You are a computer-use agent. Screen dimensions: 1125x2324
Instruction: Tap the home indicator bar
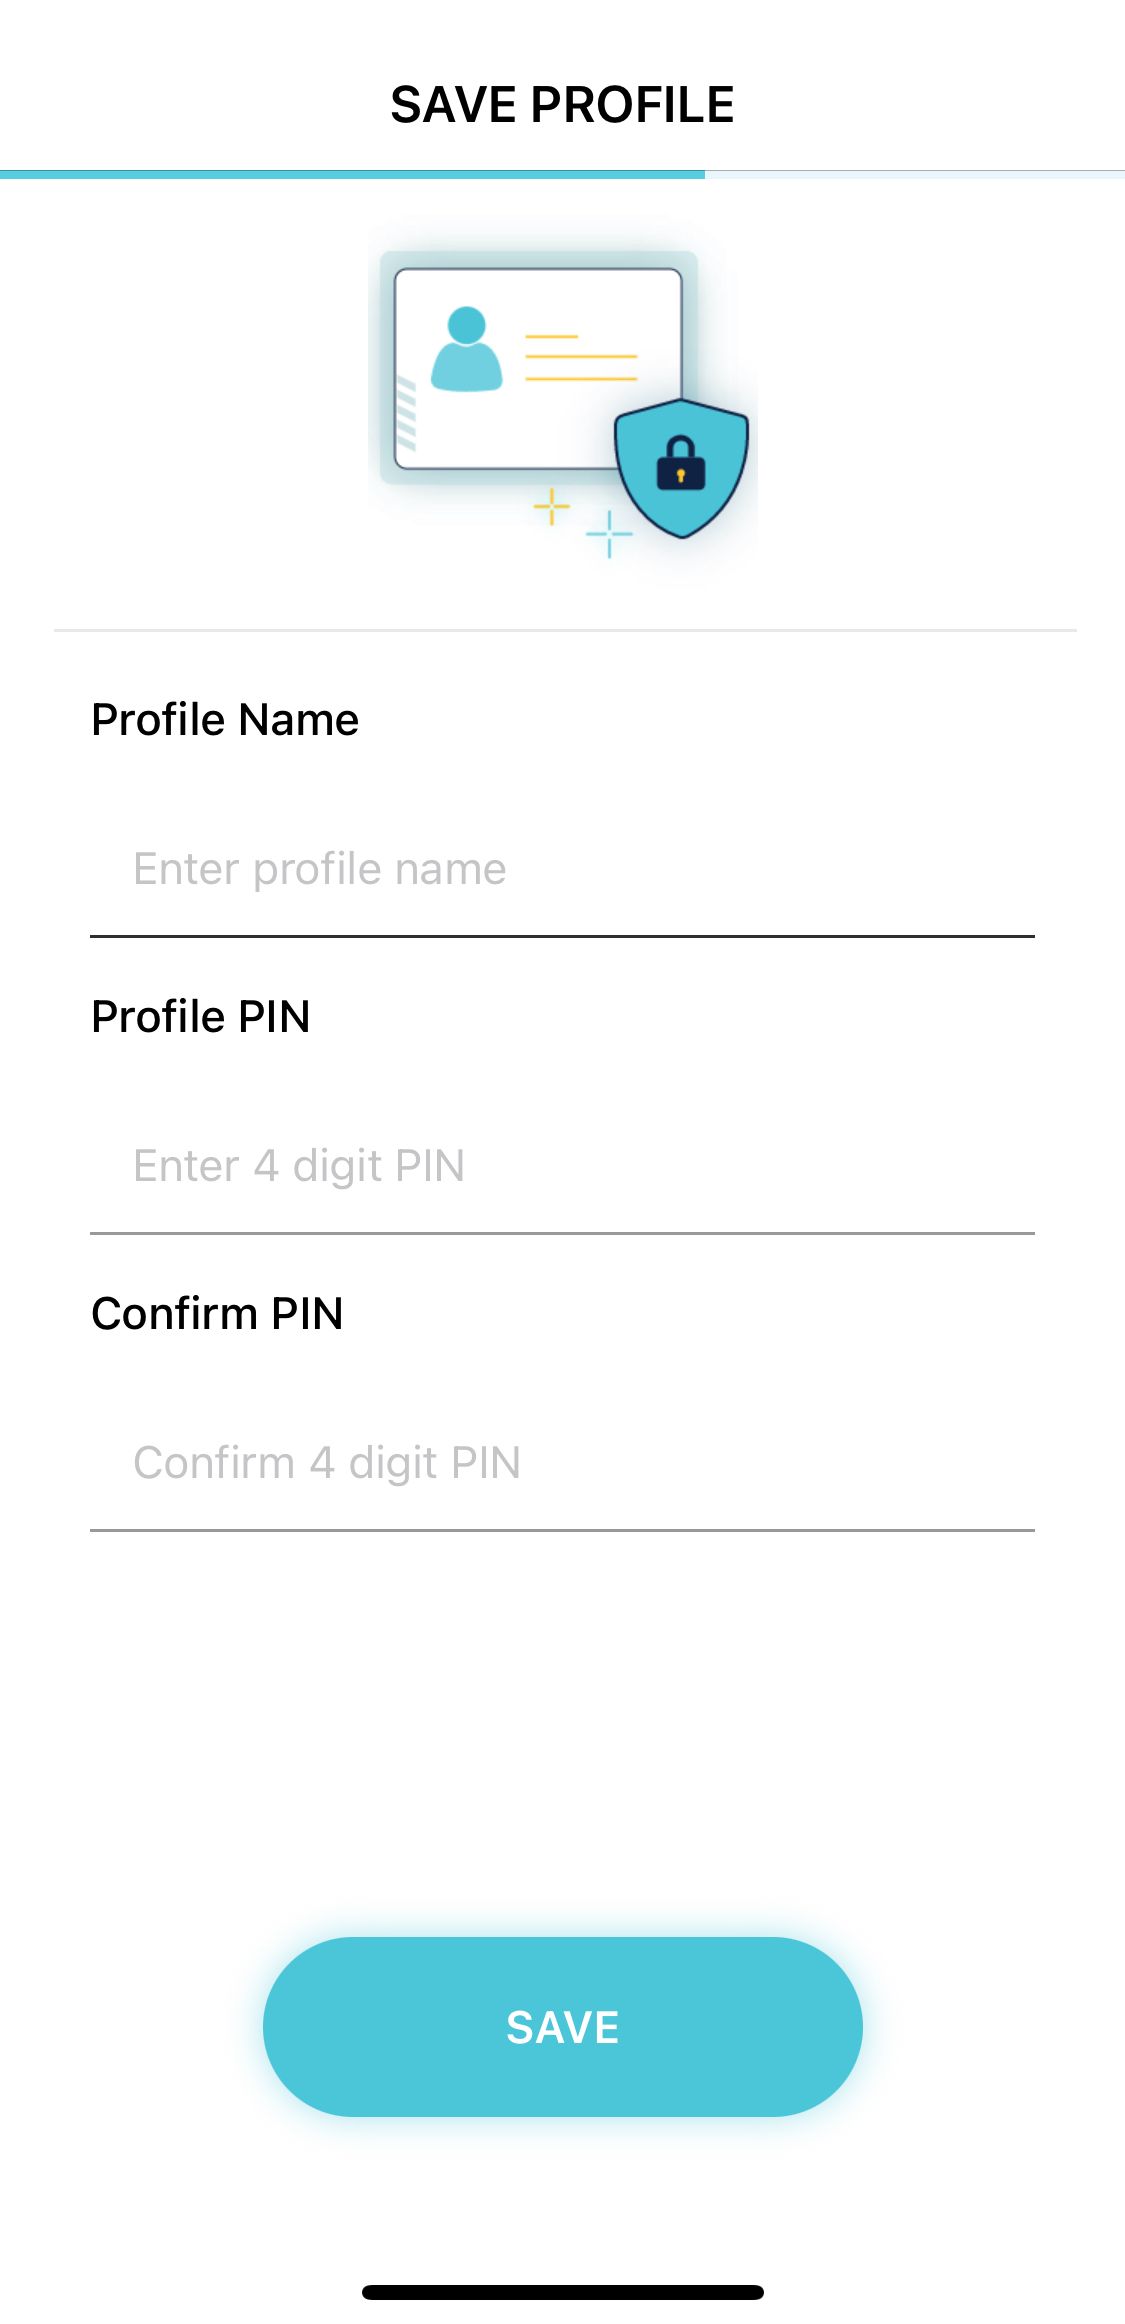tap(562, 2292)
